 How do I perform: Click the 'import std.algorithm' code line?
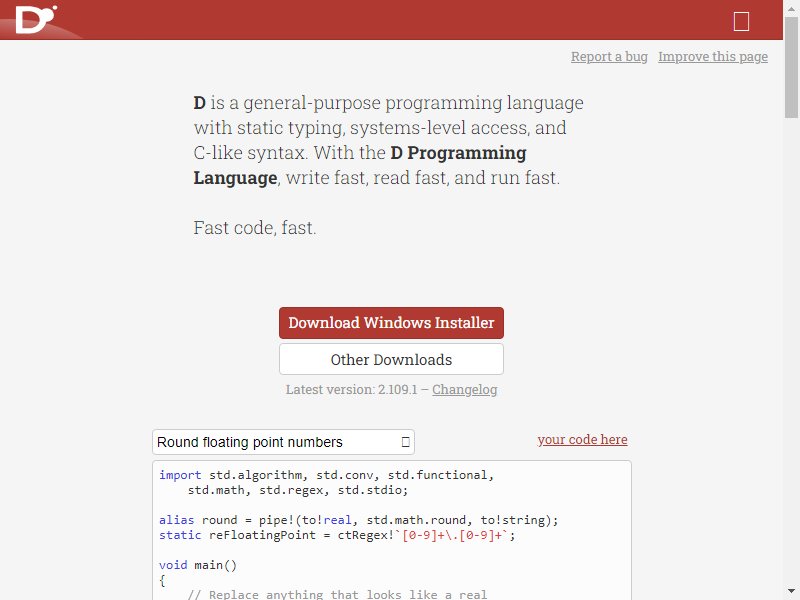pyautogui.click(x=327, y=475)
